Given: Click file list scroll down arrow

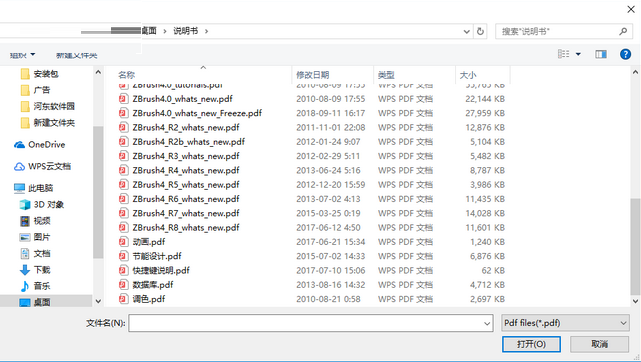Looking at the screenshot, I should pyautogui.click(x=635, y=301).
